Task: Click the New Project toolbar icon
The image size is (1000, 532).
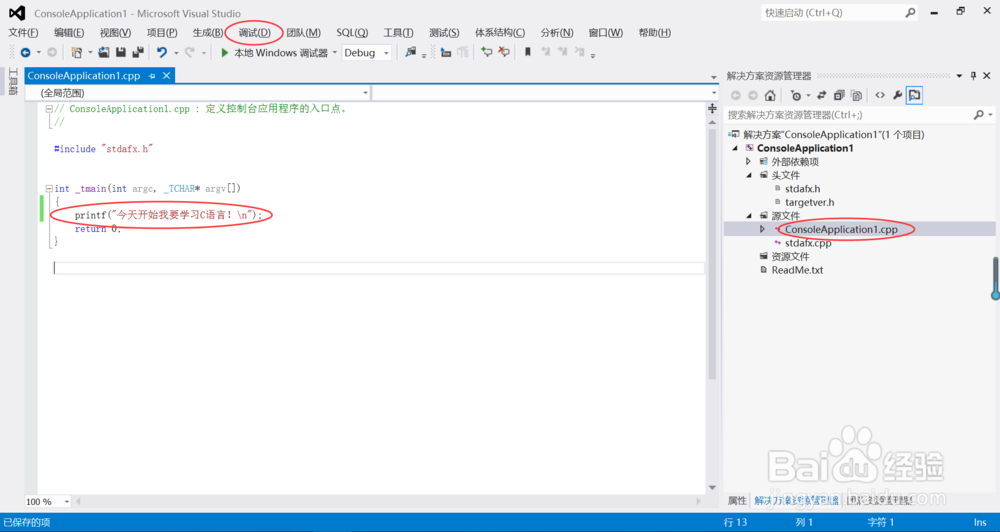Action: pos(77,53)
